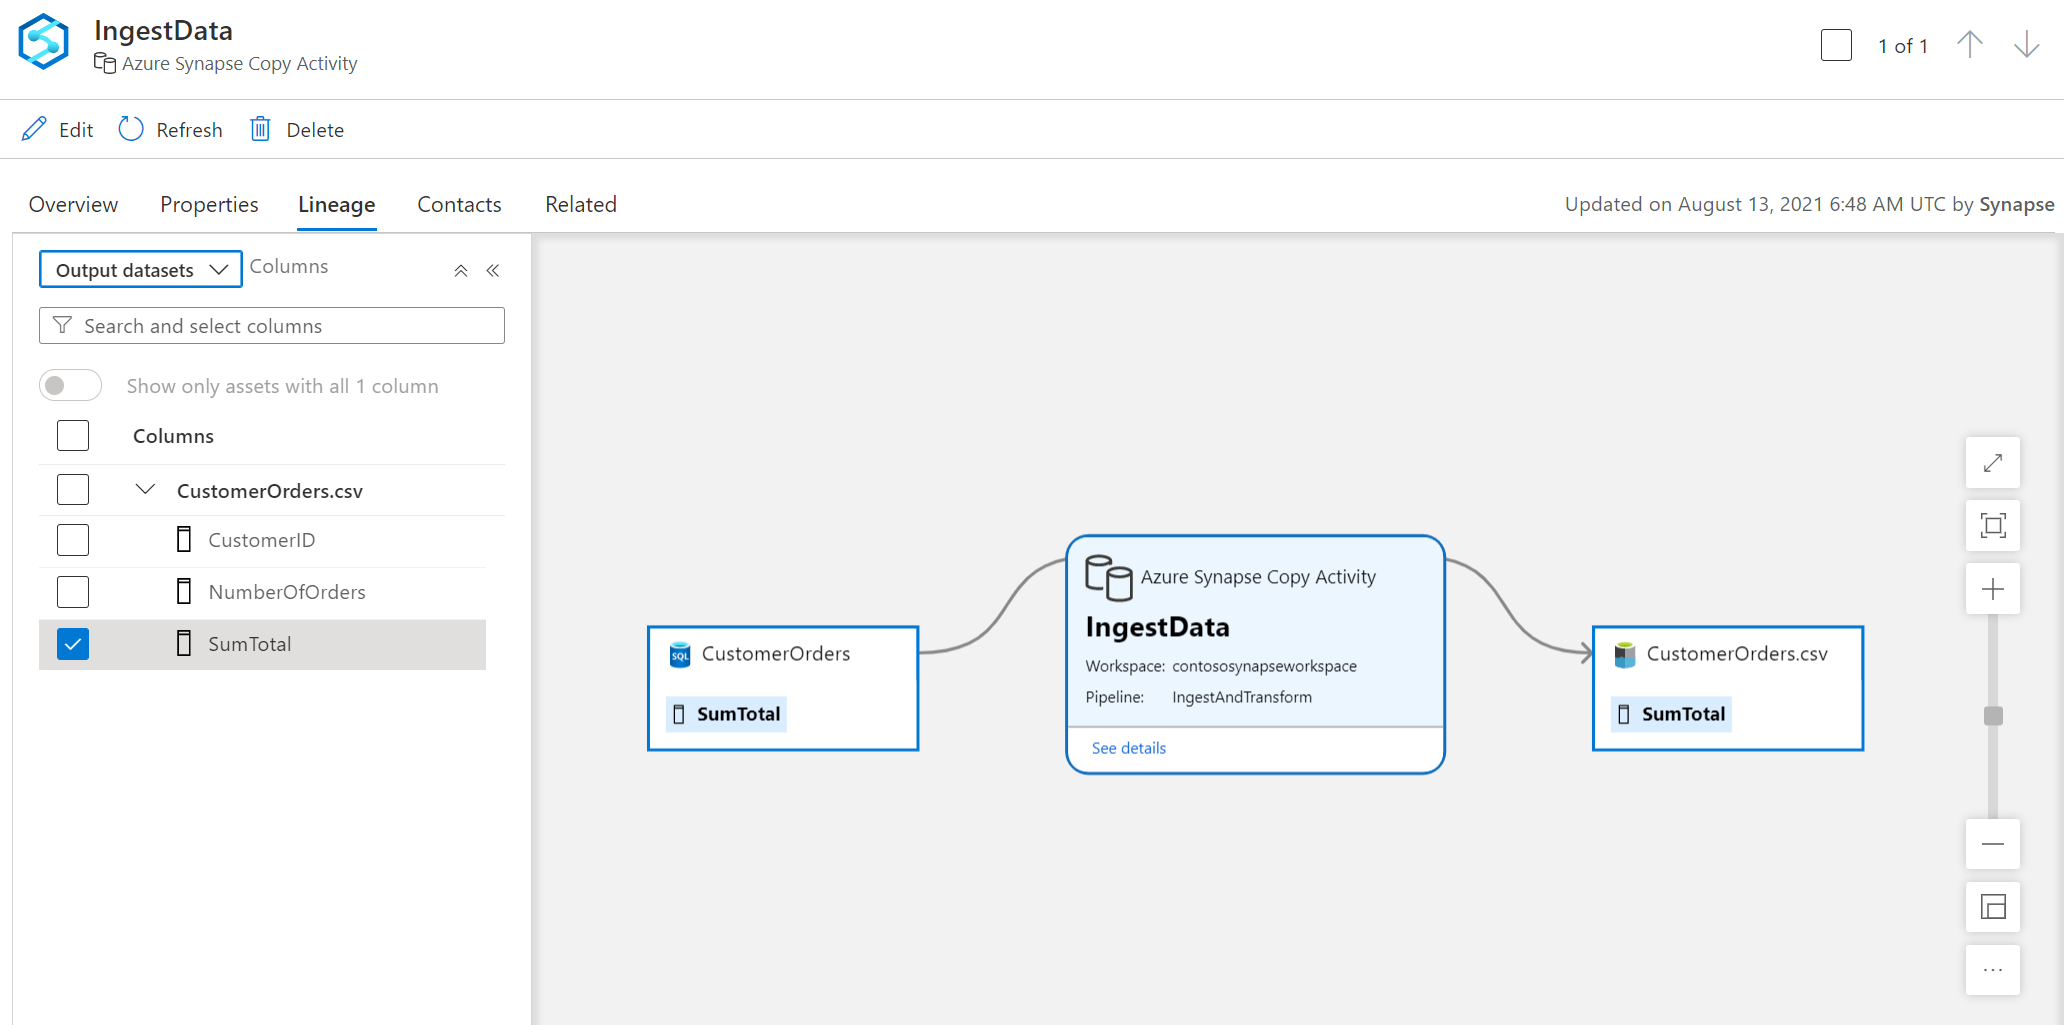Click the IngestData page title
Image resolution: width=2064 pixels, height=1025 pixels.
click(163, 31)
